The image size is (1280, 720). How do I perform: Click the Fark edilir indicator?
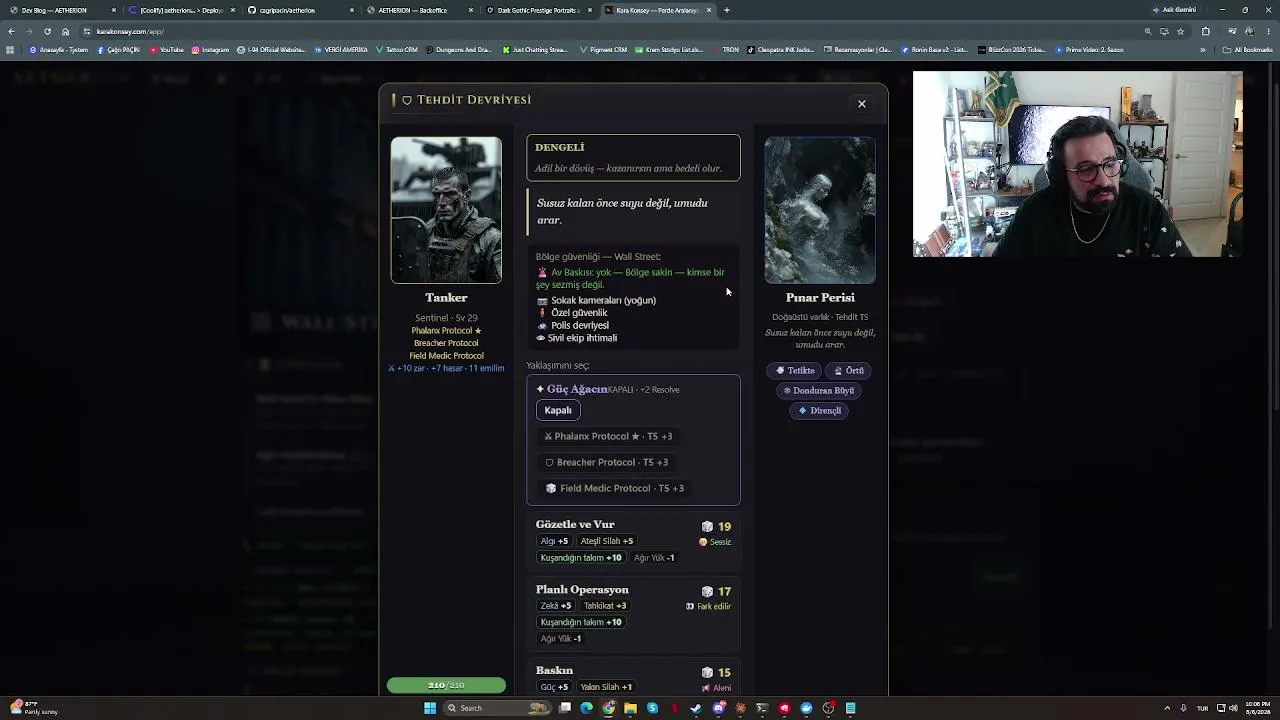click(x=708, y=606)
